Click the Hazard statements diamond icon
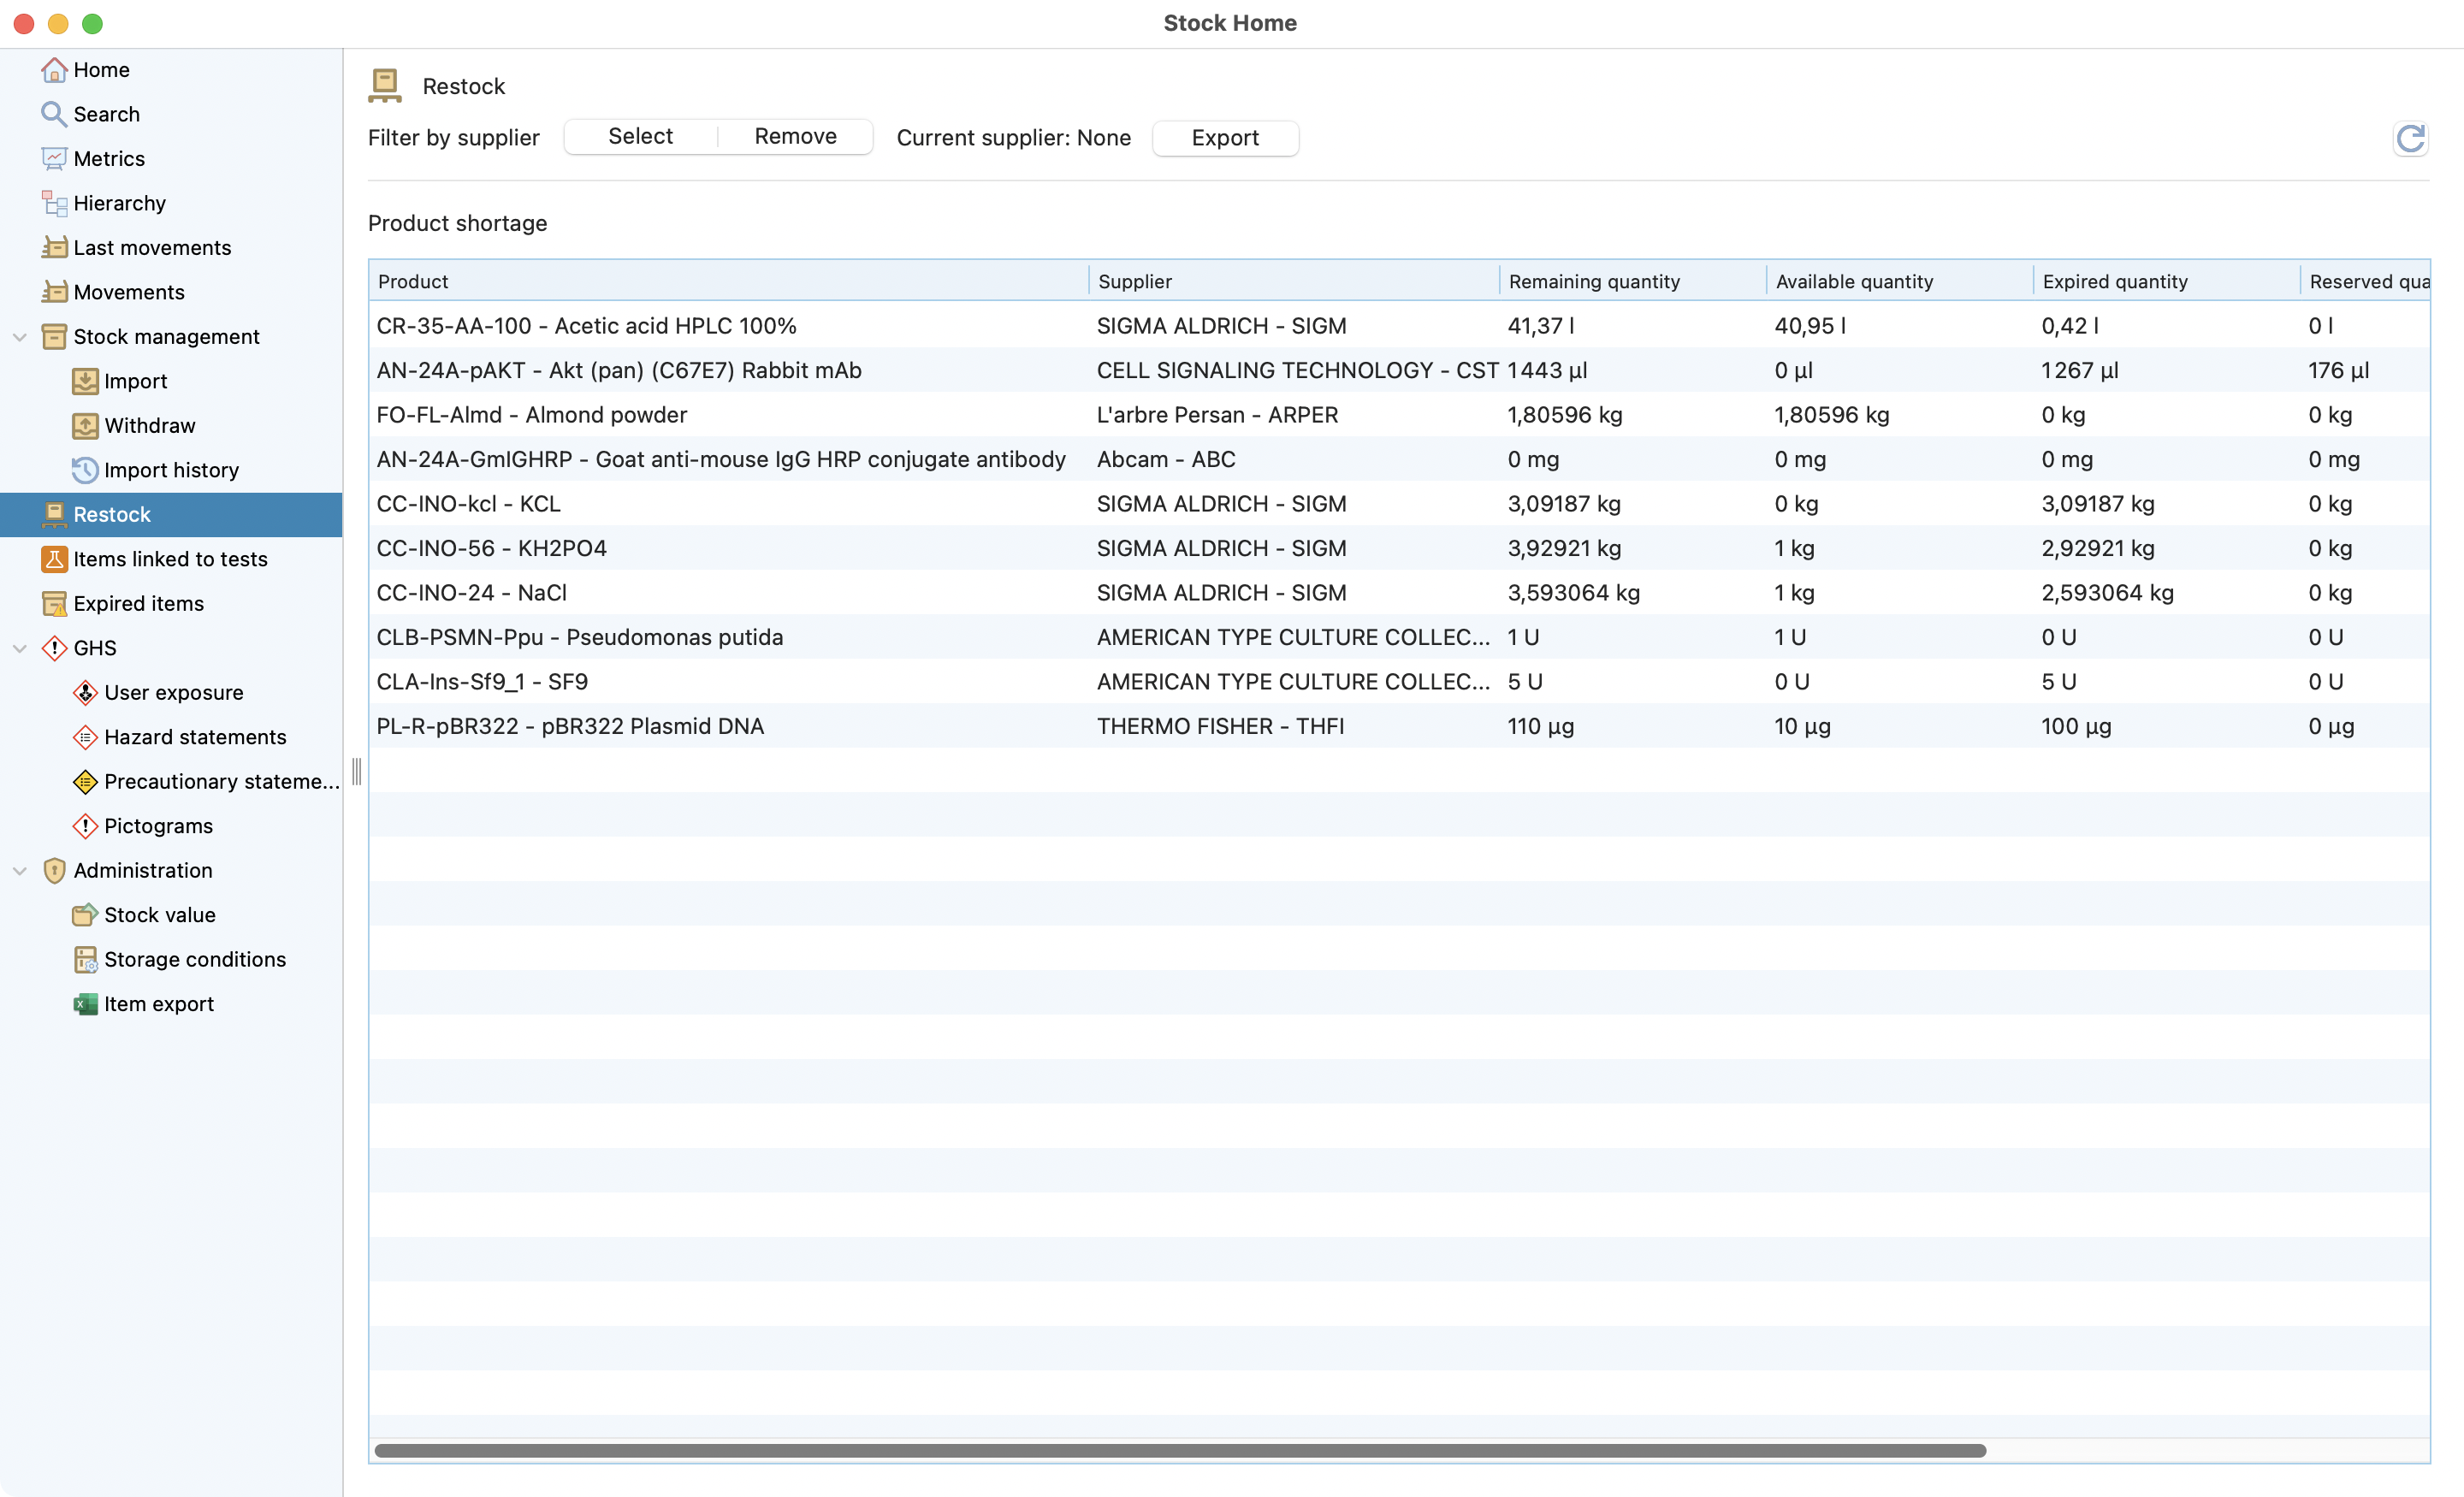 click(85, 737)
